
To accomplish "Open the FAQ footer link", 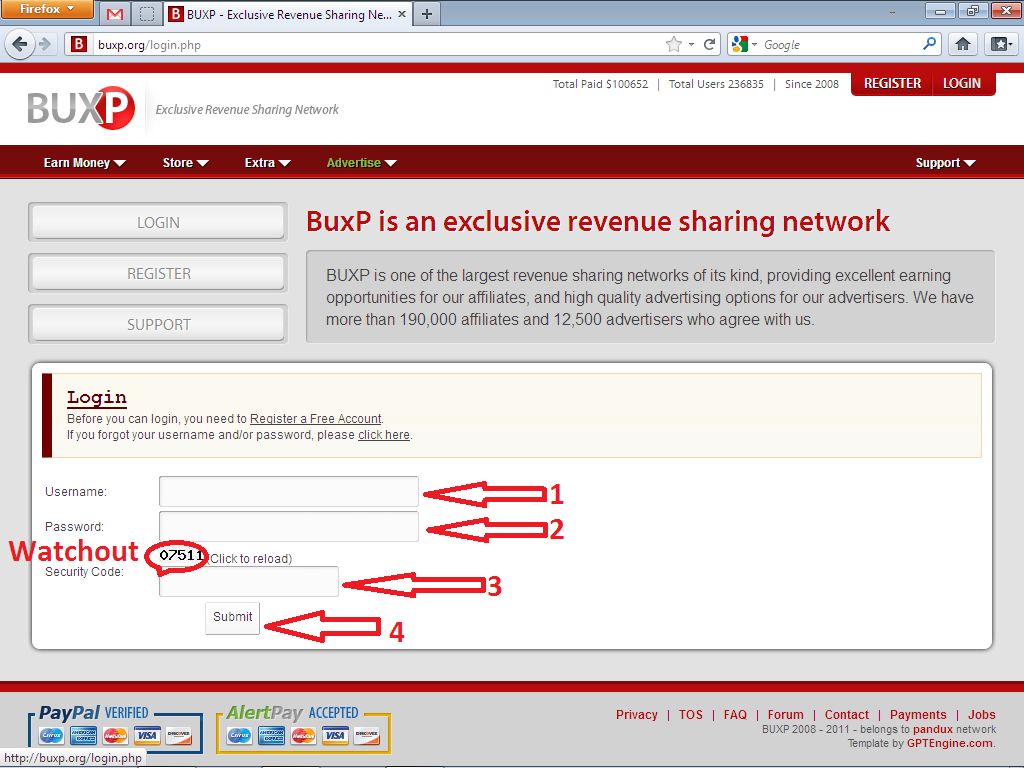I will (735, 714).
